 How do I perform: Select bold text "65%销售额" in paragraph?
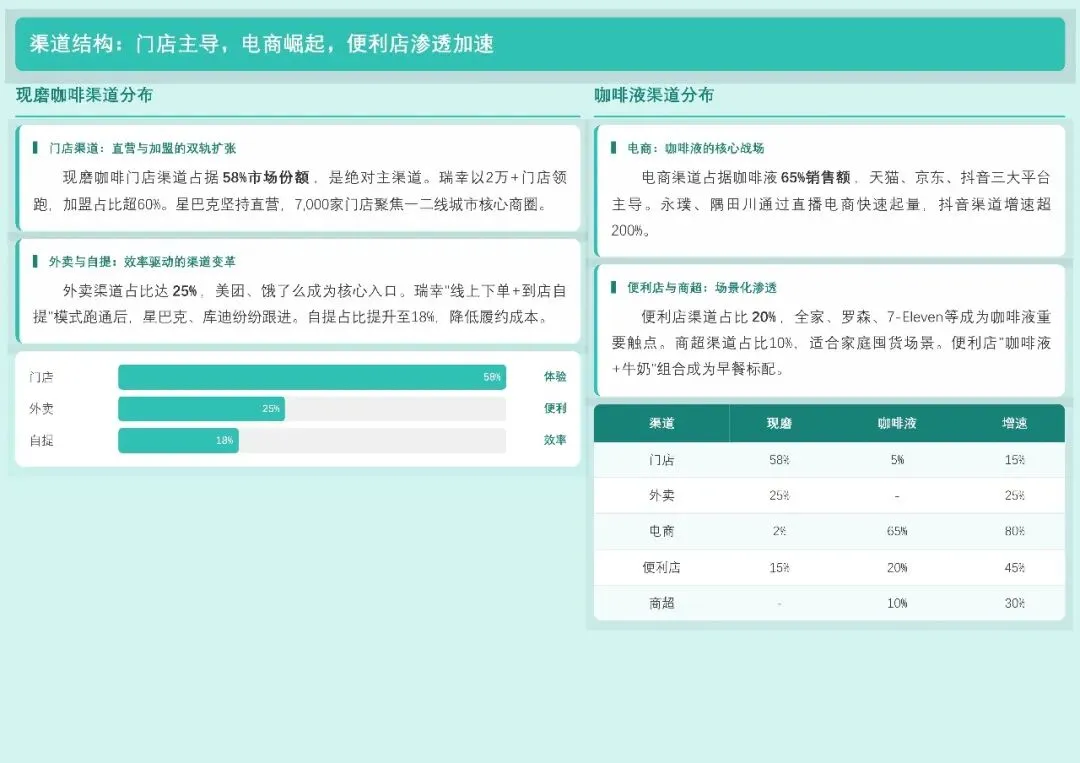pyautogui.click(x=816, y=178)
